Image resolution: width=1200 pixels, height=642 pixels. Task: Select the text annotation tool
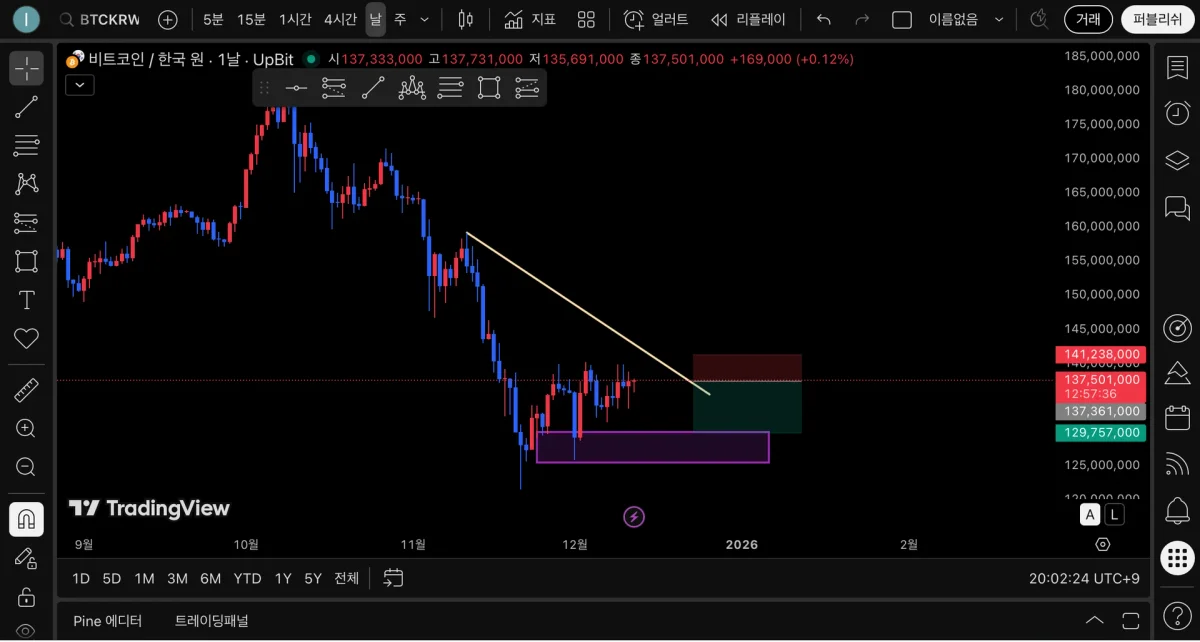click(x=26, y=300)
